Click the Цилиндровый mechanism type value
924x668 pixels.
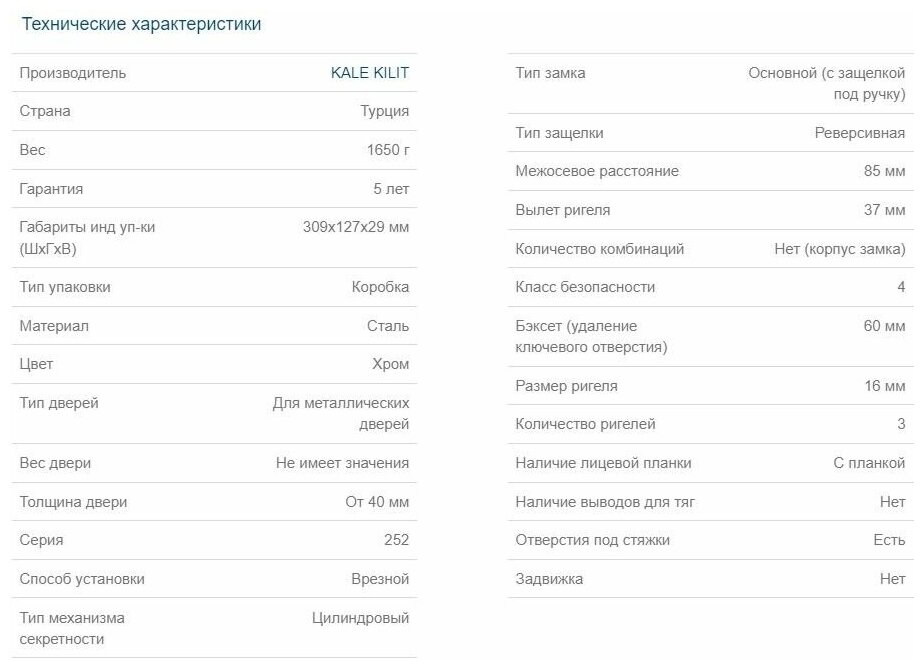pyautogui.click(x=360, y=619)
